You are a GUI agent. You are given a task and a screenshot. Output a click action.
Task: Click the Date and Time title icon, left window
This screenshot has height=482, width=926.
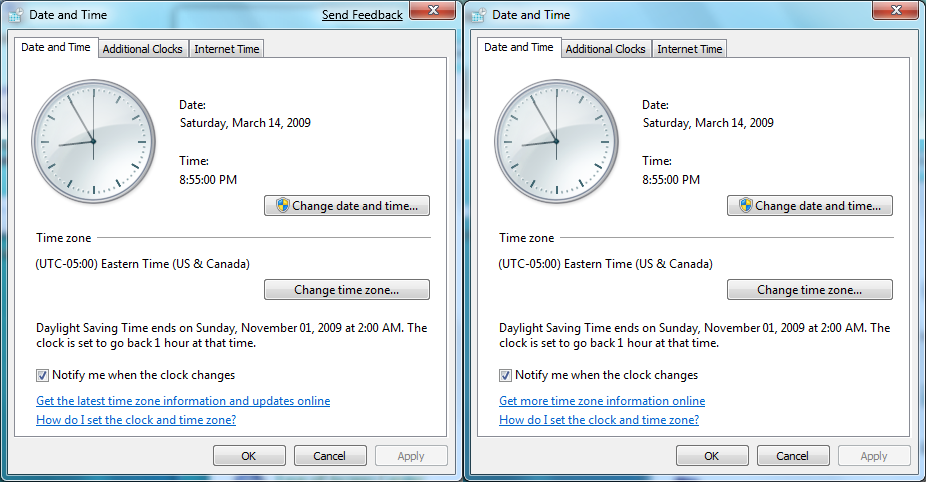[15, 15]
